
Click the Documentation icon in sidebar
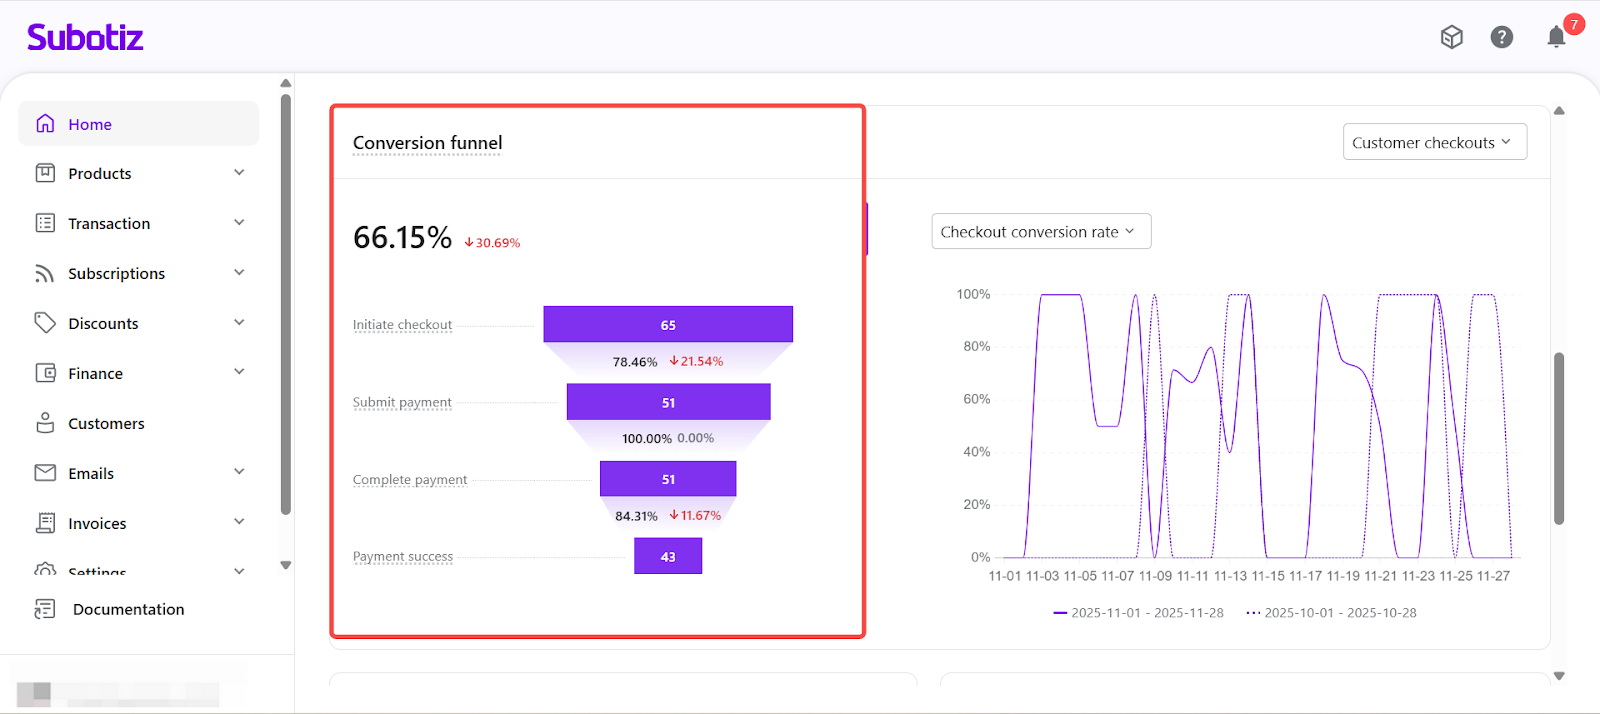click(x=45, y=609)
